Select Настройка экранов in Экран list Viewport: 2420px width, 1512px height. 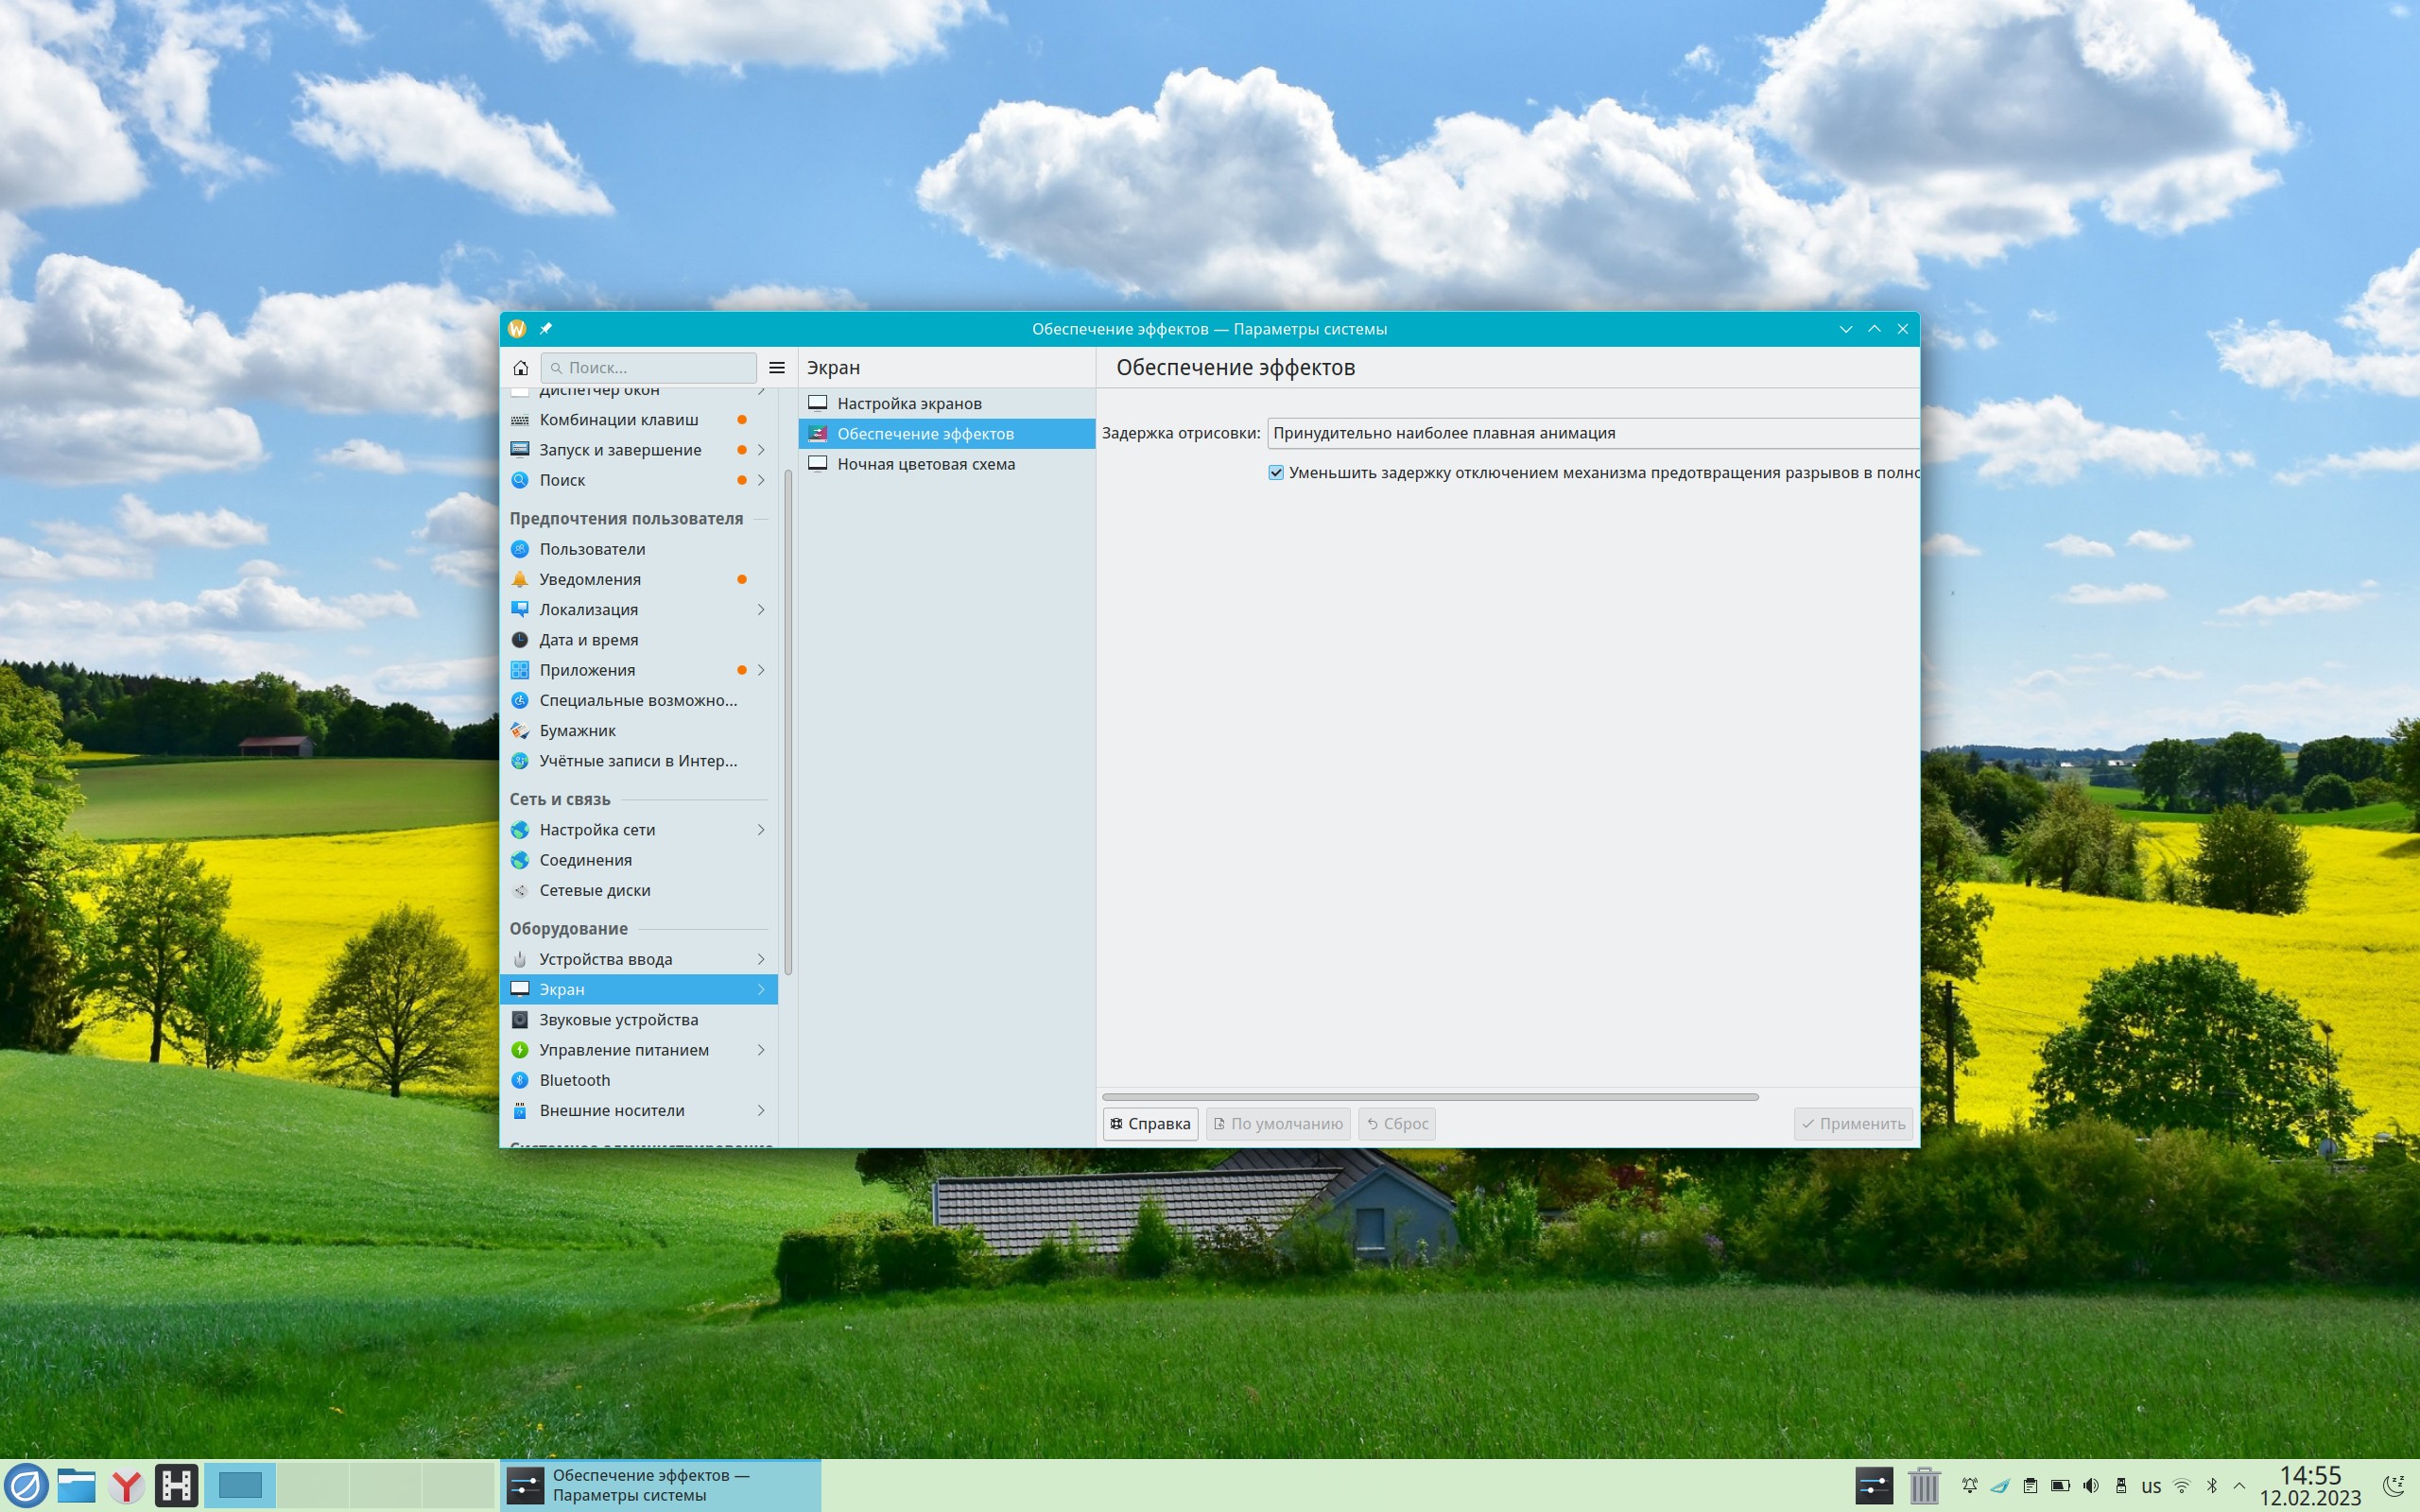point(908,404)
